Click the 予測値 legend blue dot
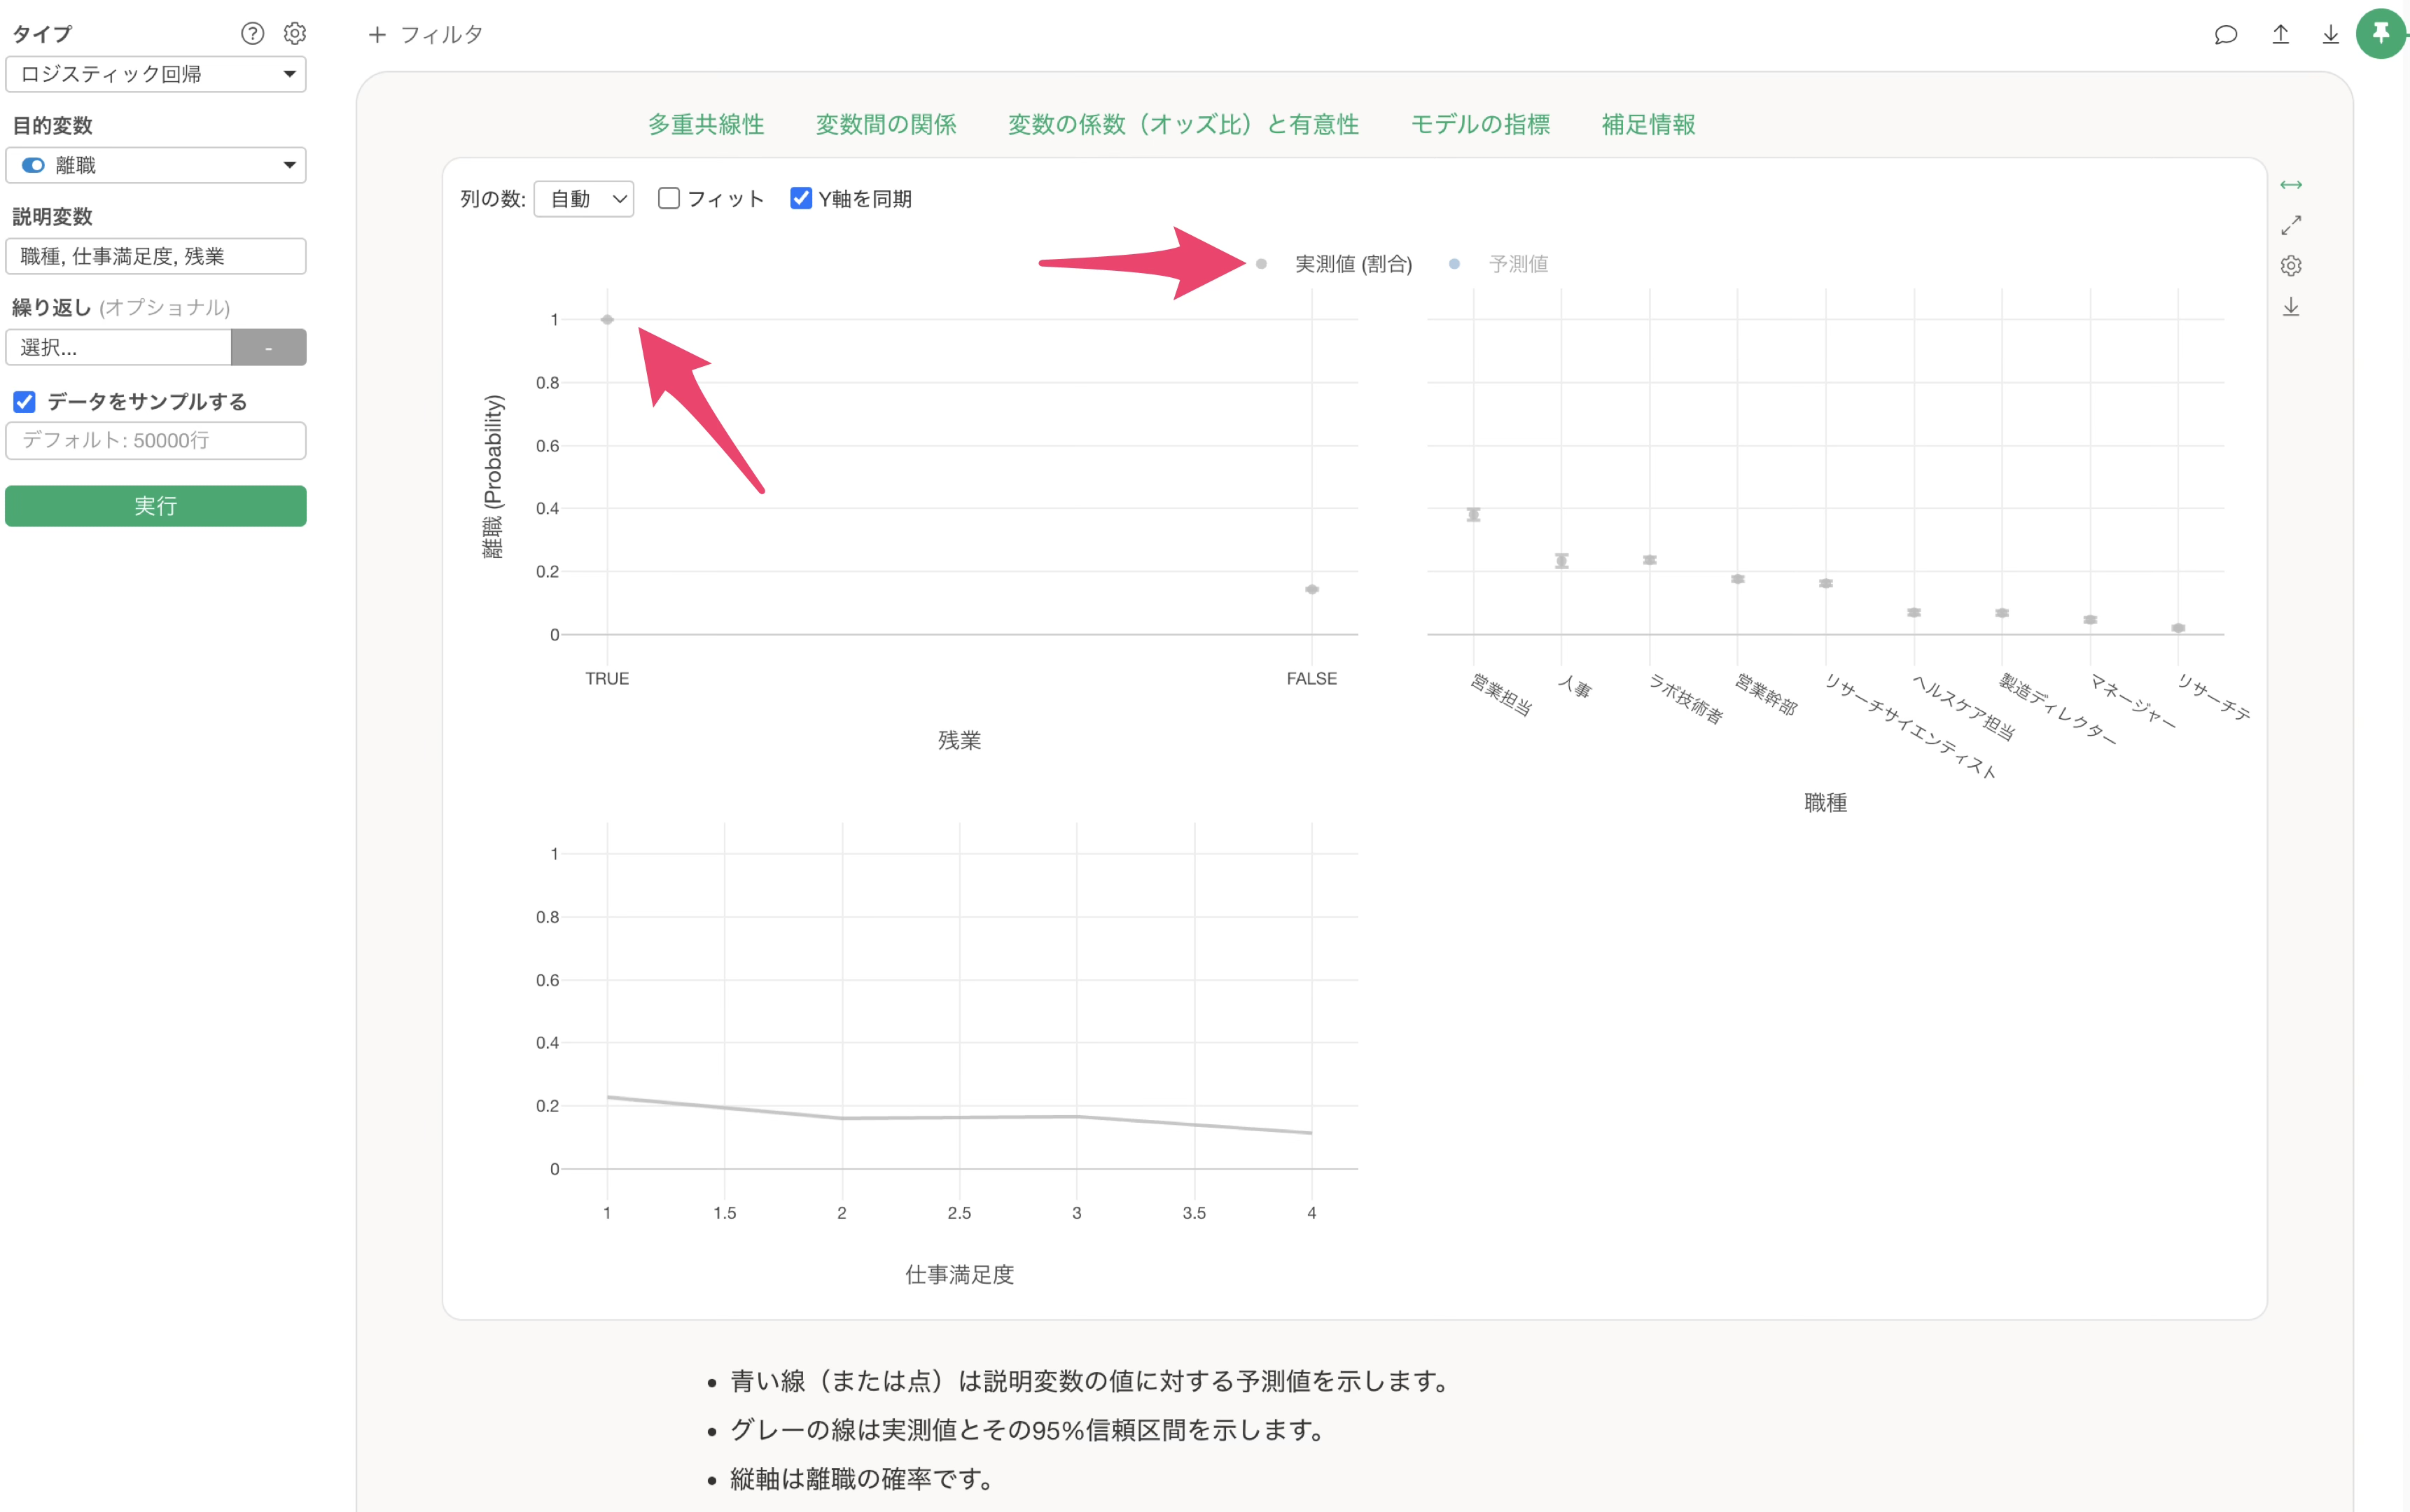Screen dimensions: 2410x1512 (1454, 264)
